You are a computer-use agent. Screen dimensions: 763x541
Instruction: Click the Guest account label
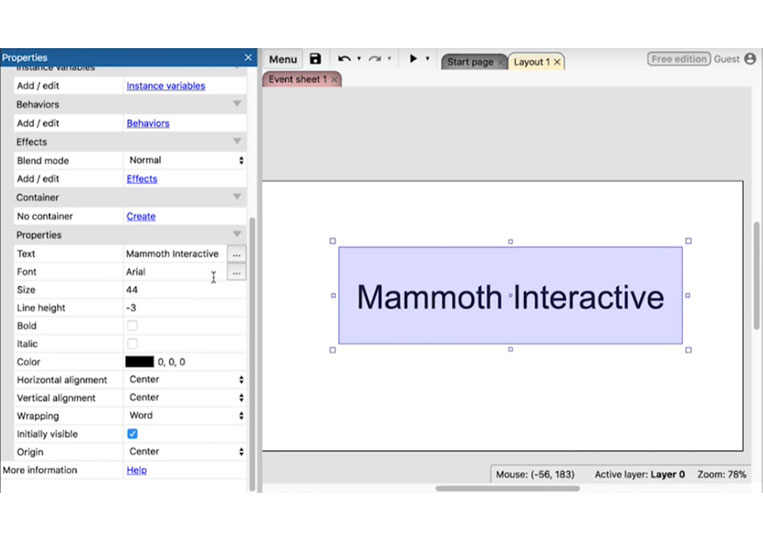[x=727, y=59]
